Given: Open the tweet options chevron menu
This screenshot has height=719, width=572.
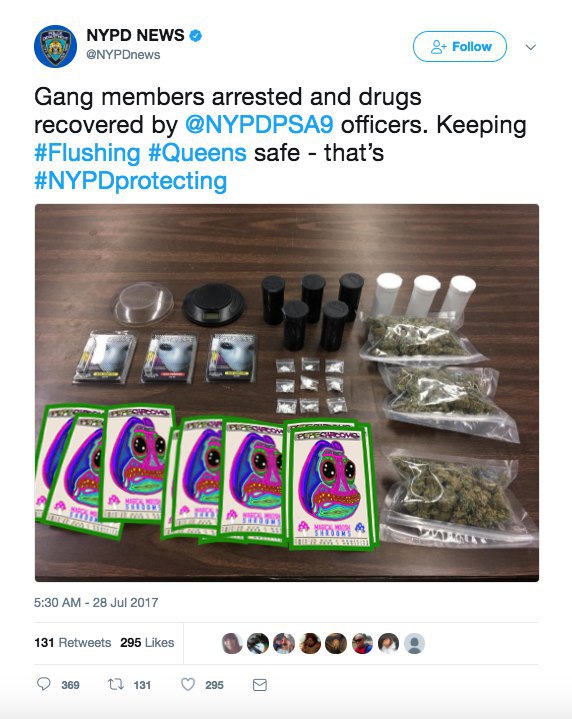Looking at the screenshot, I should point(531,47).
